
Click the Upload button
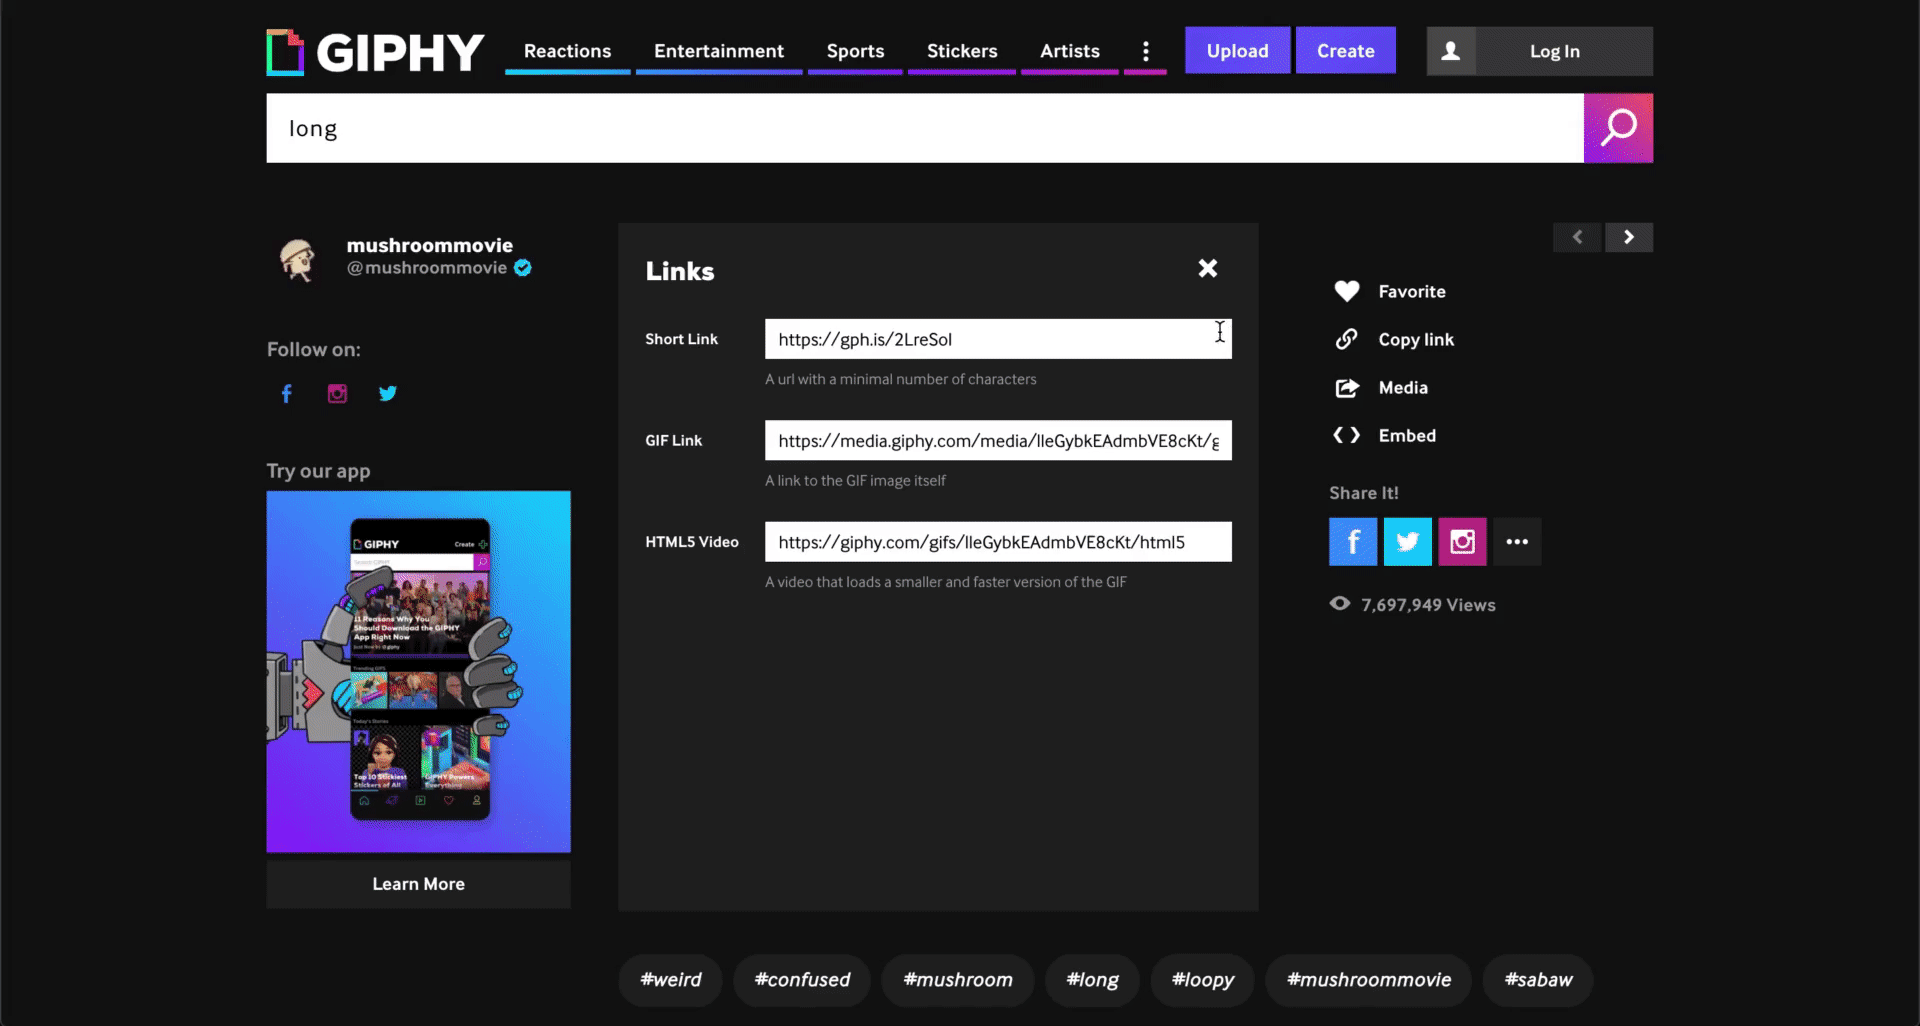(x=1237, y=51)
